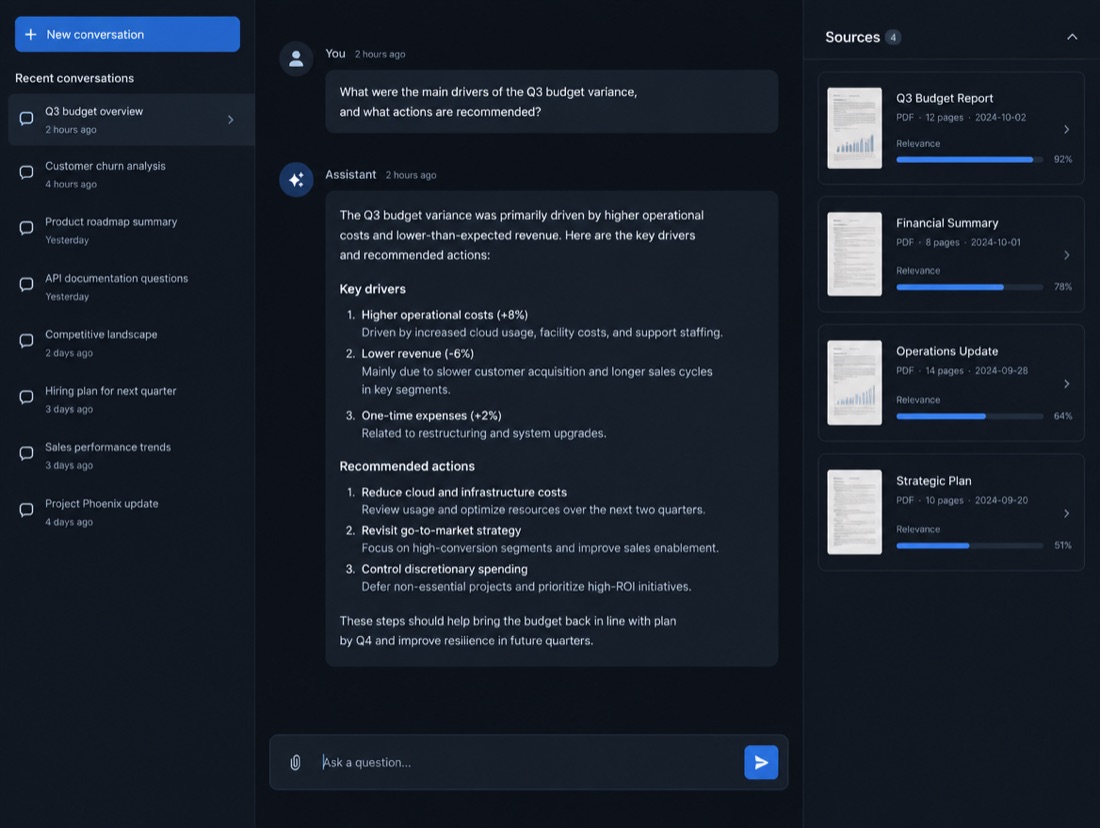Click the Assistant sparkle avatar icon

click(x=296, y=180)
